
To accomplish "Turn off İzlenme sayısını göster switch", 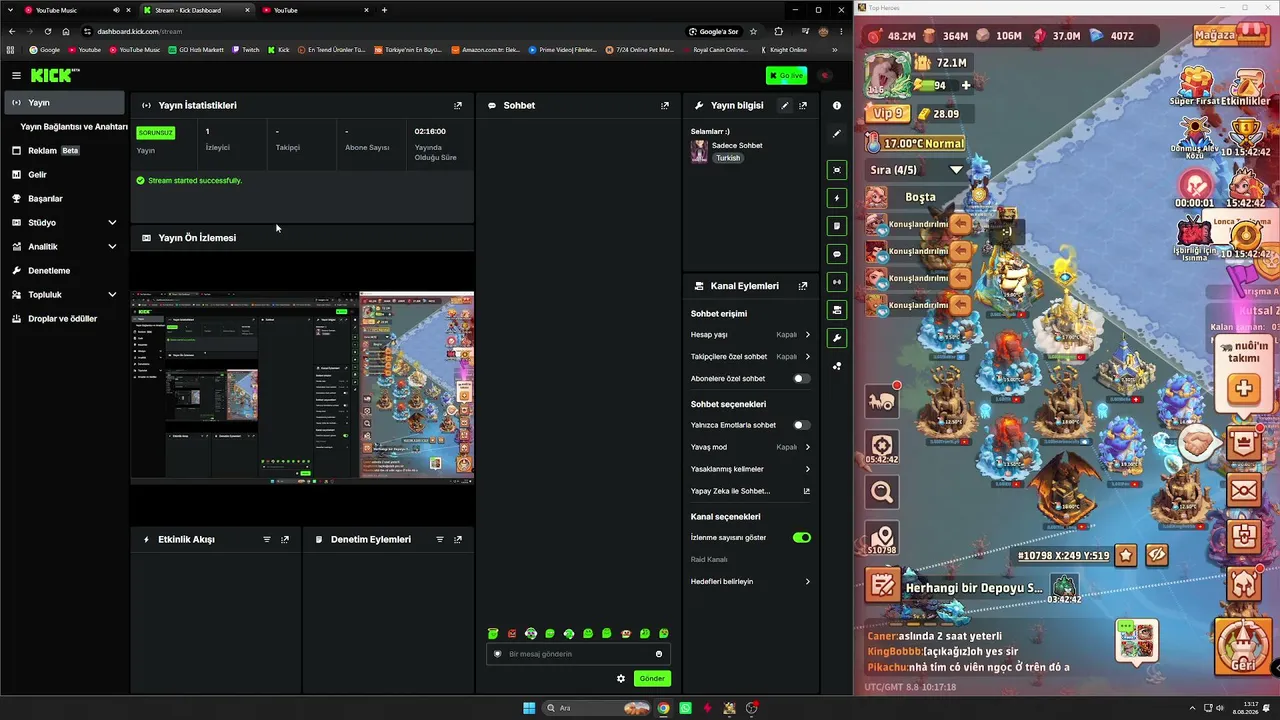I will [801, 537].
